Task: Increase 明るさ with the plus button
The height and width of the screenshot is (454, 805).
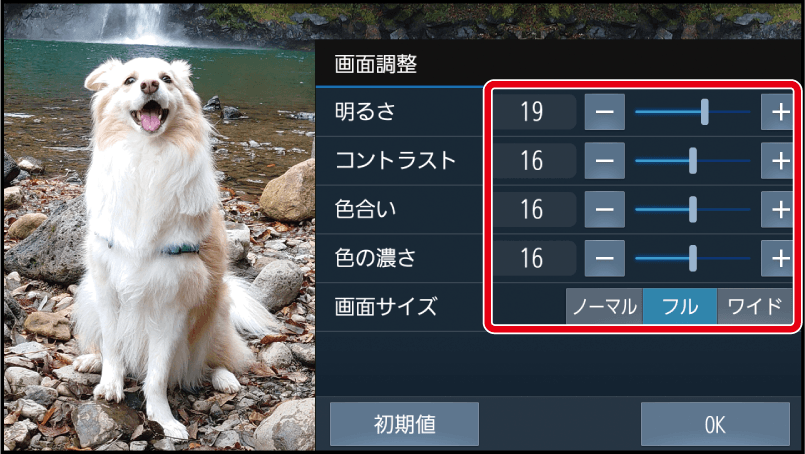Action: pyautogui.click(x=777, y=112)
